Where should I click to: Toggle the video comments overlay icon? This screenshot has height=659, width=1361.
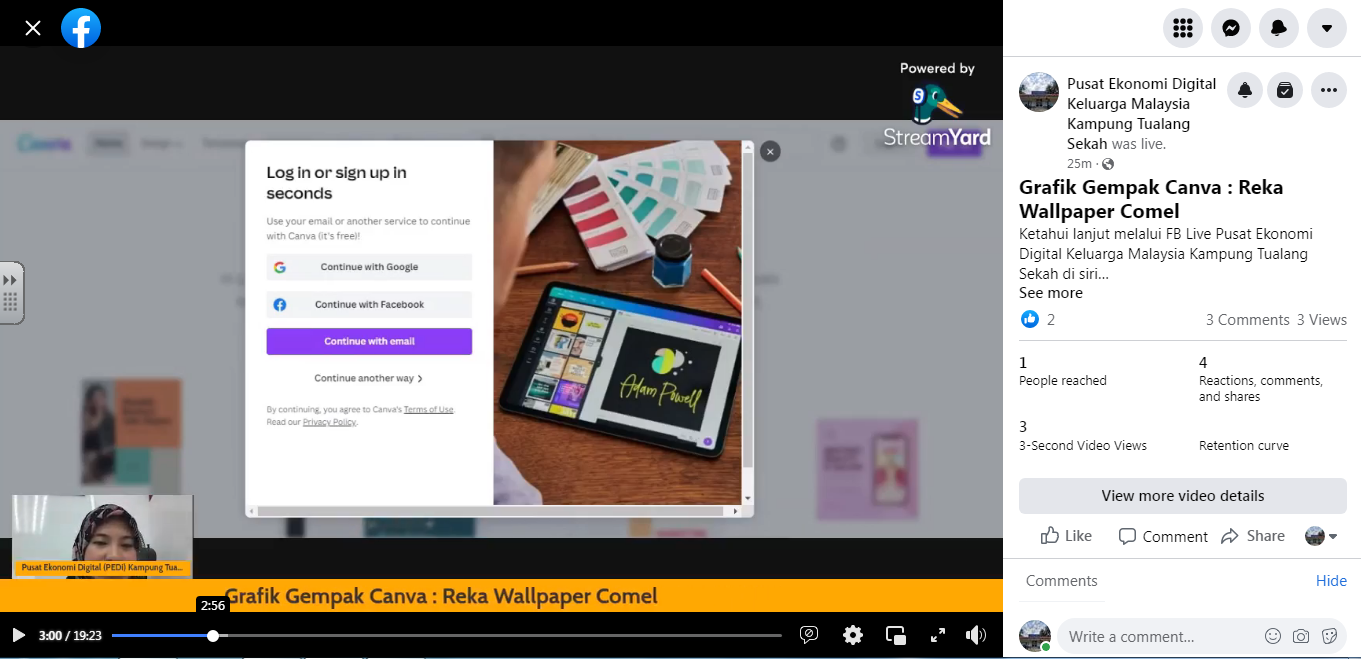(810, 635)
